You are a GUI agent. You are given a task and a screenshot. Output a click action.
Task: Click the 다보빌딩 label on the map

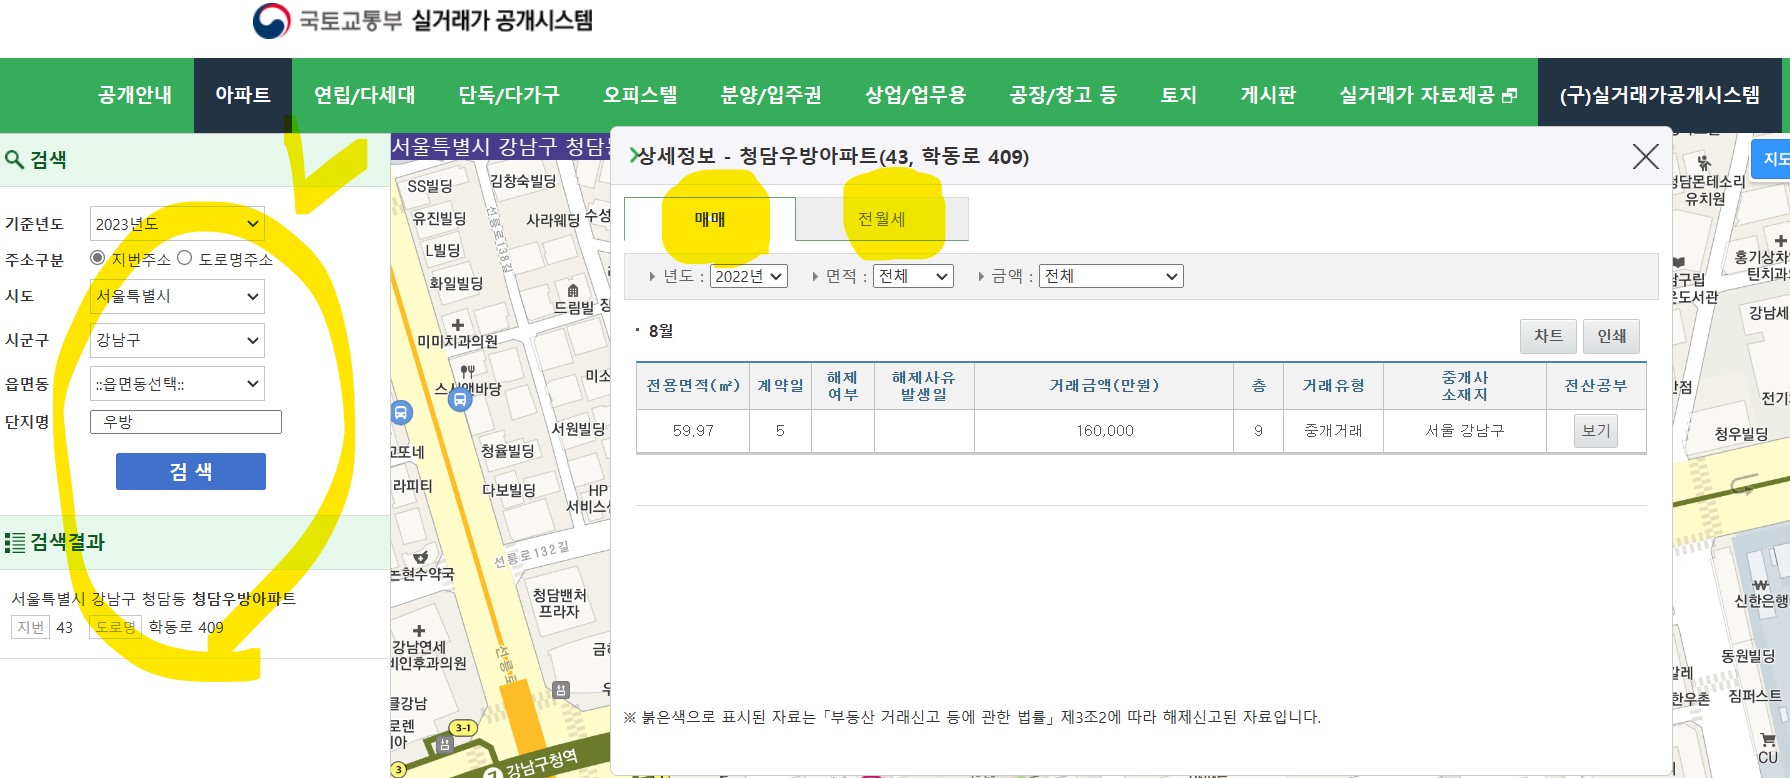pos(509,490)
